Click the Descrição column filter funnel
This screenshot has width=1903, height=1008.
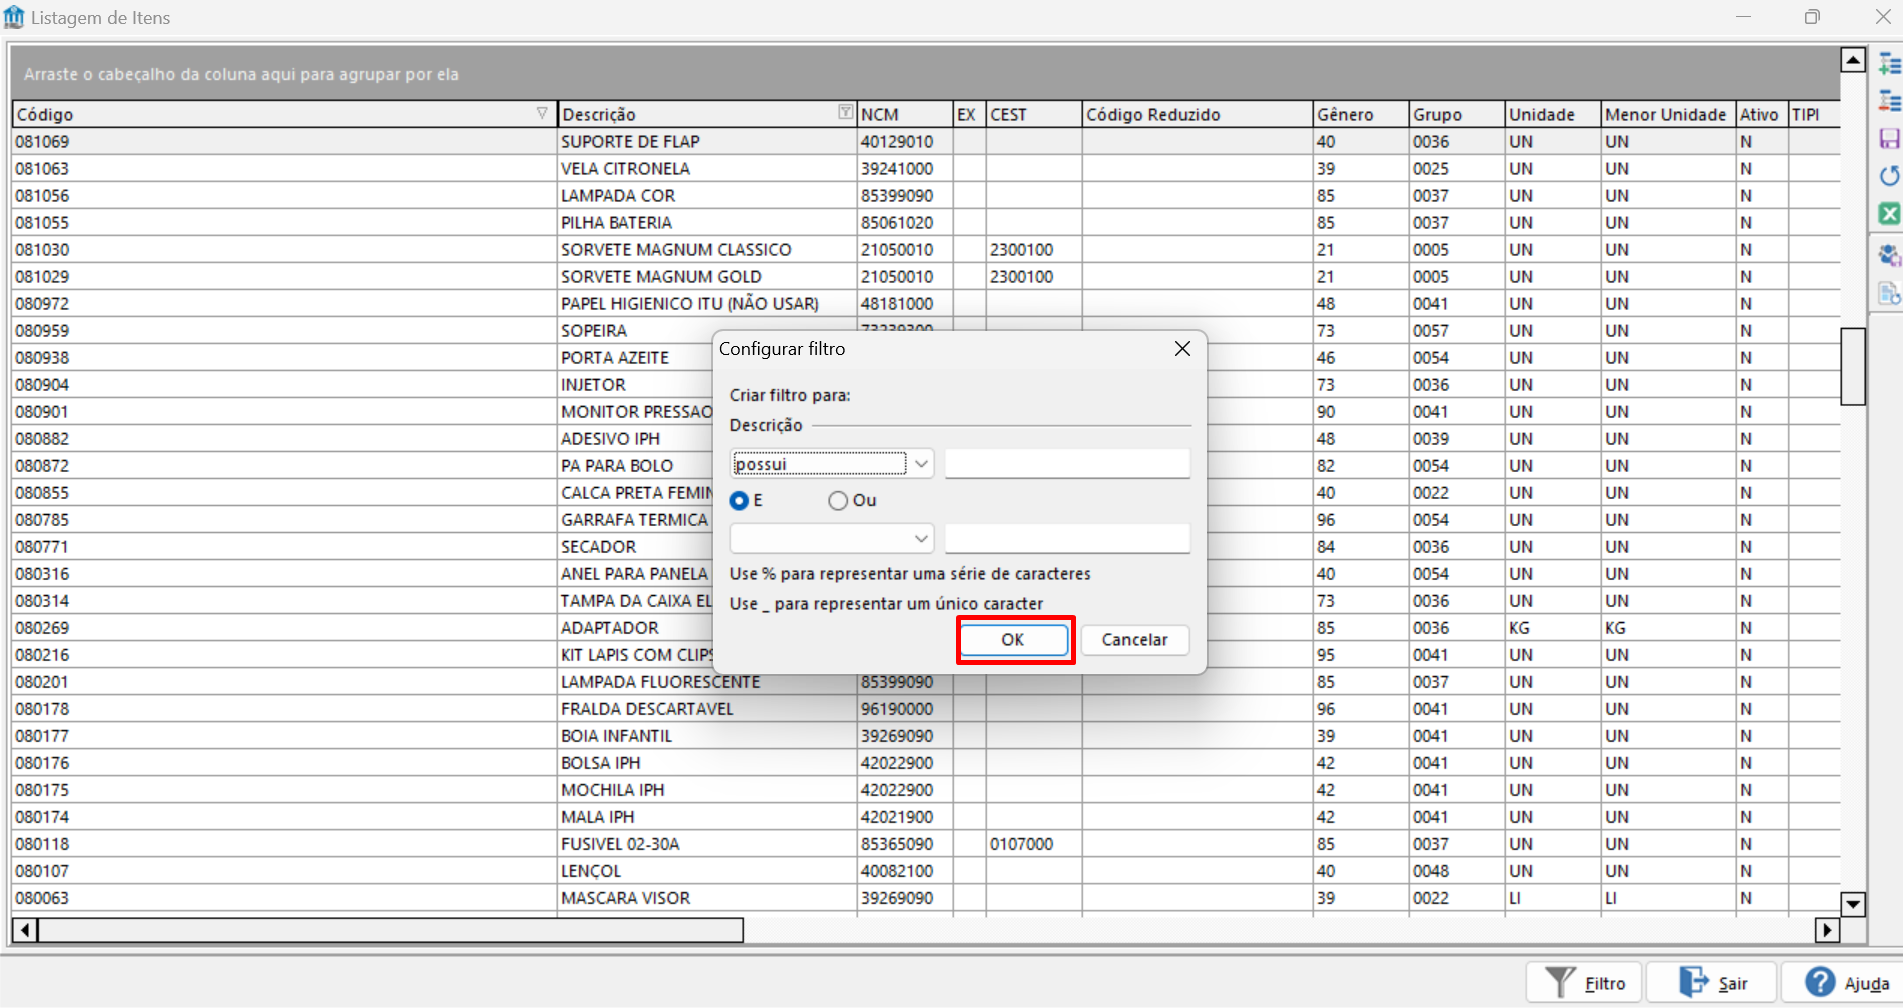[x=845, y=113]
